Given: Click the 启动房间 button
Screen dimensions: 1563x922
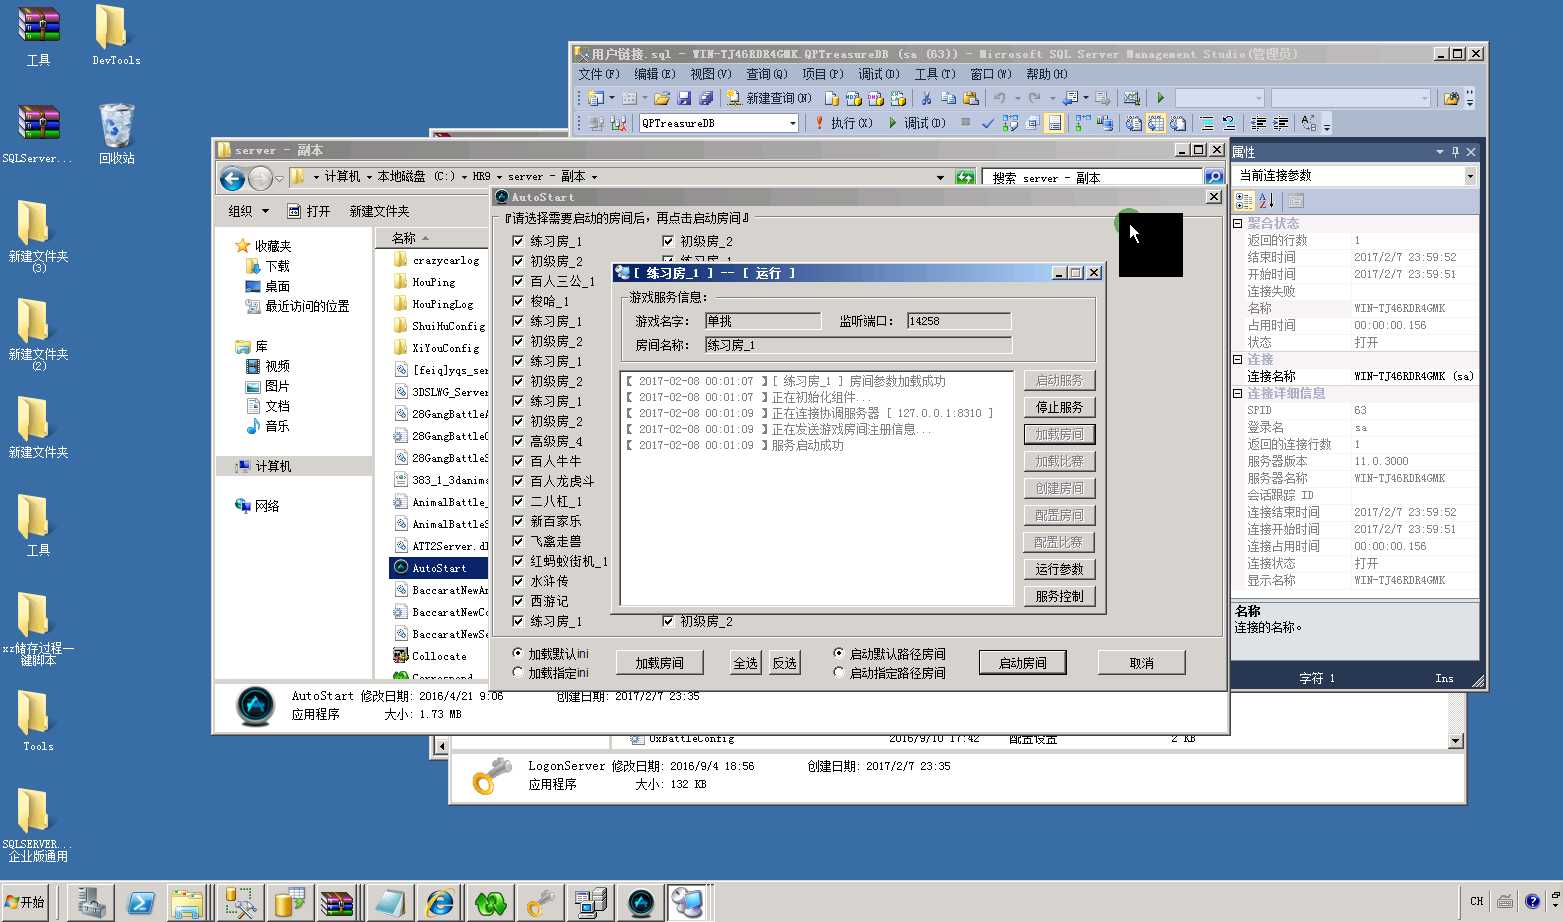Looking at the screenshot, I should click(x=1022, y=663).
